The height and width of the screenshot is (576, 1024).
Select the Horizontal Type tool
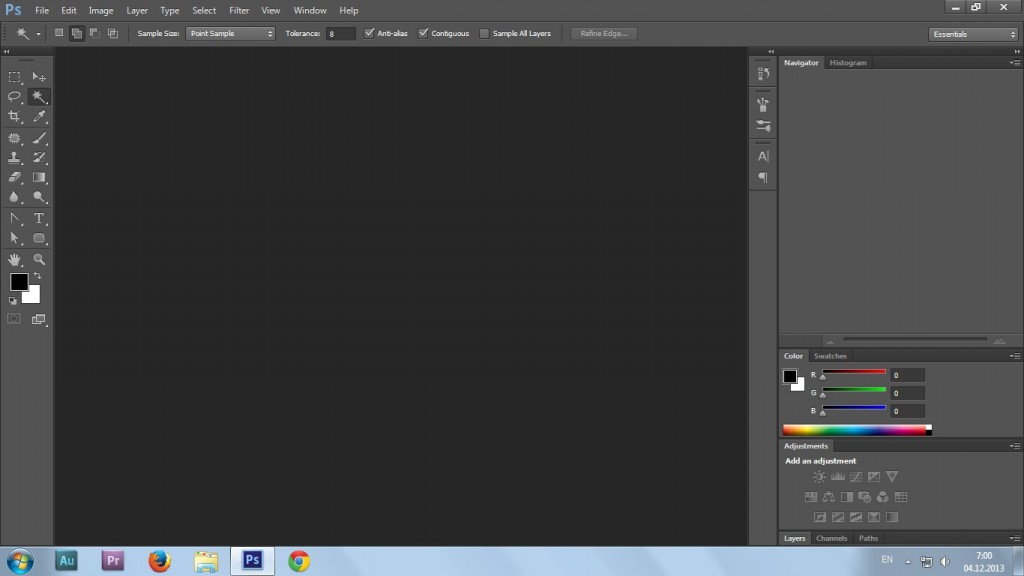(x=39, y=218)
